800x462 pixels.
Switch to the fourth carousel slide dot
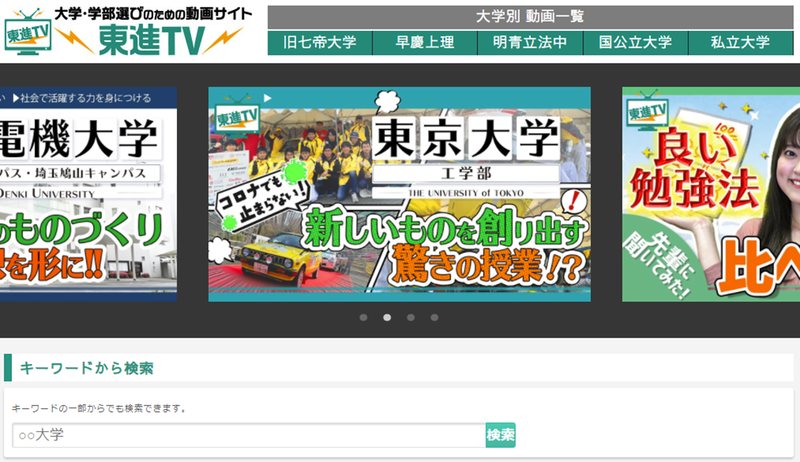435,317
